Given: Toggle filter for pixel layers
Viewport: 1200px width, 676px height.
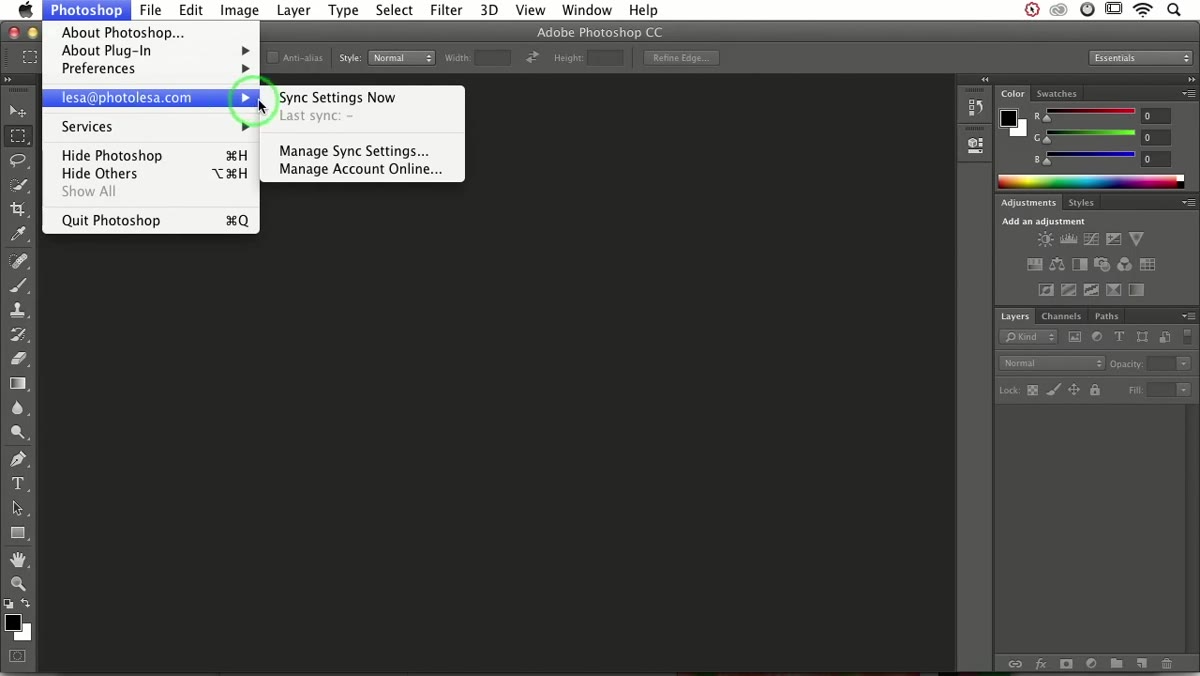Looking at the screenshot, I should click(x=1075, y=337).
